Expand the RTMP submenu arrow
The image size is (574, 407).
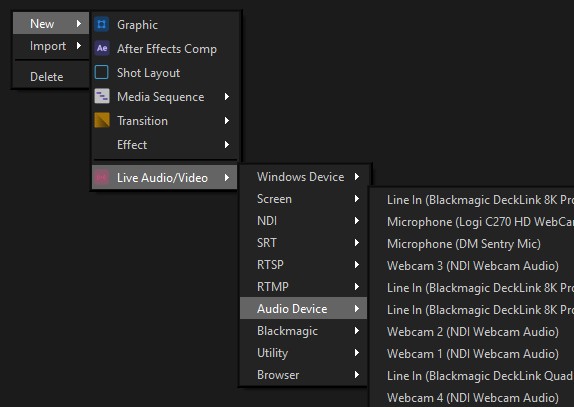click(357, 287)
